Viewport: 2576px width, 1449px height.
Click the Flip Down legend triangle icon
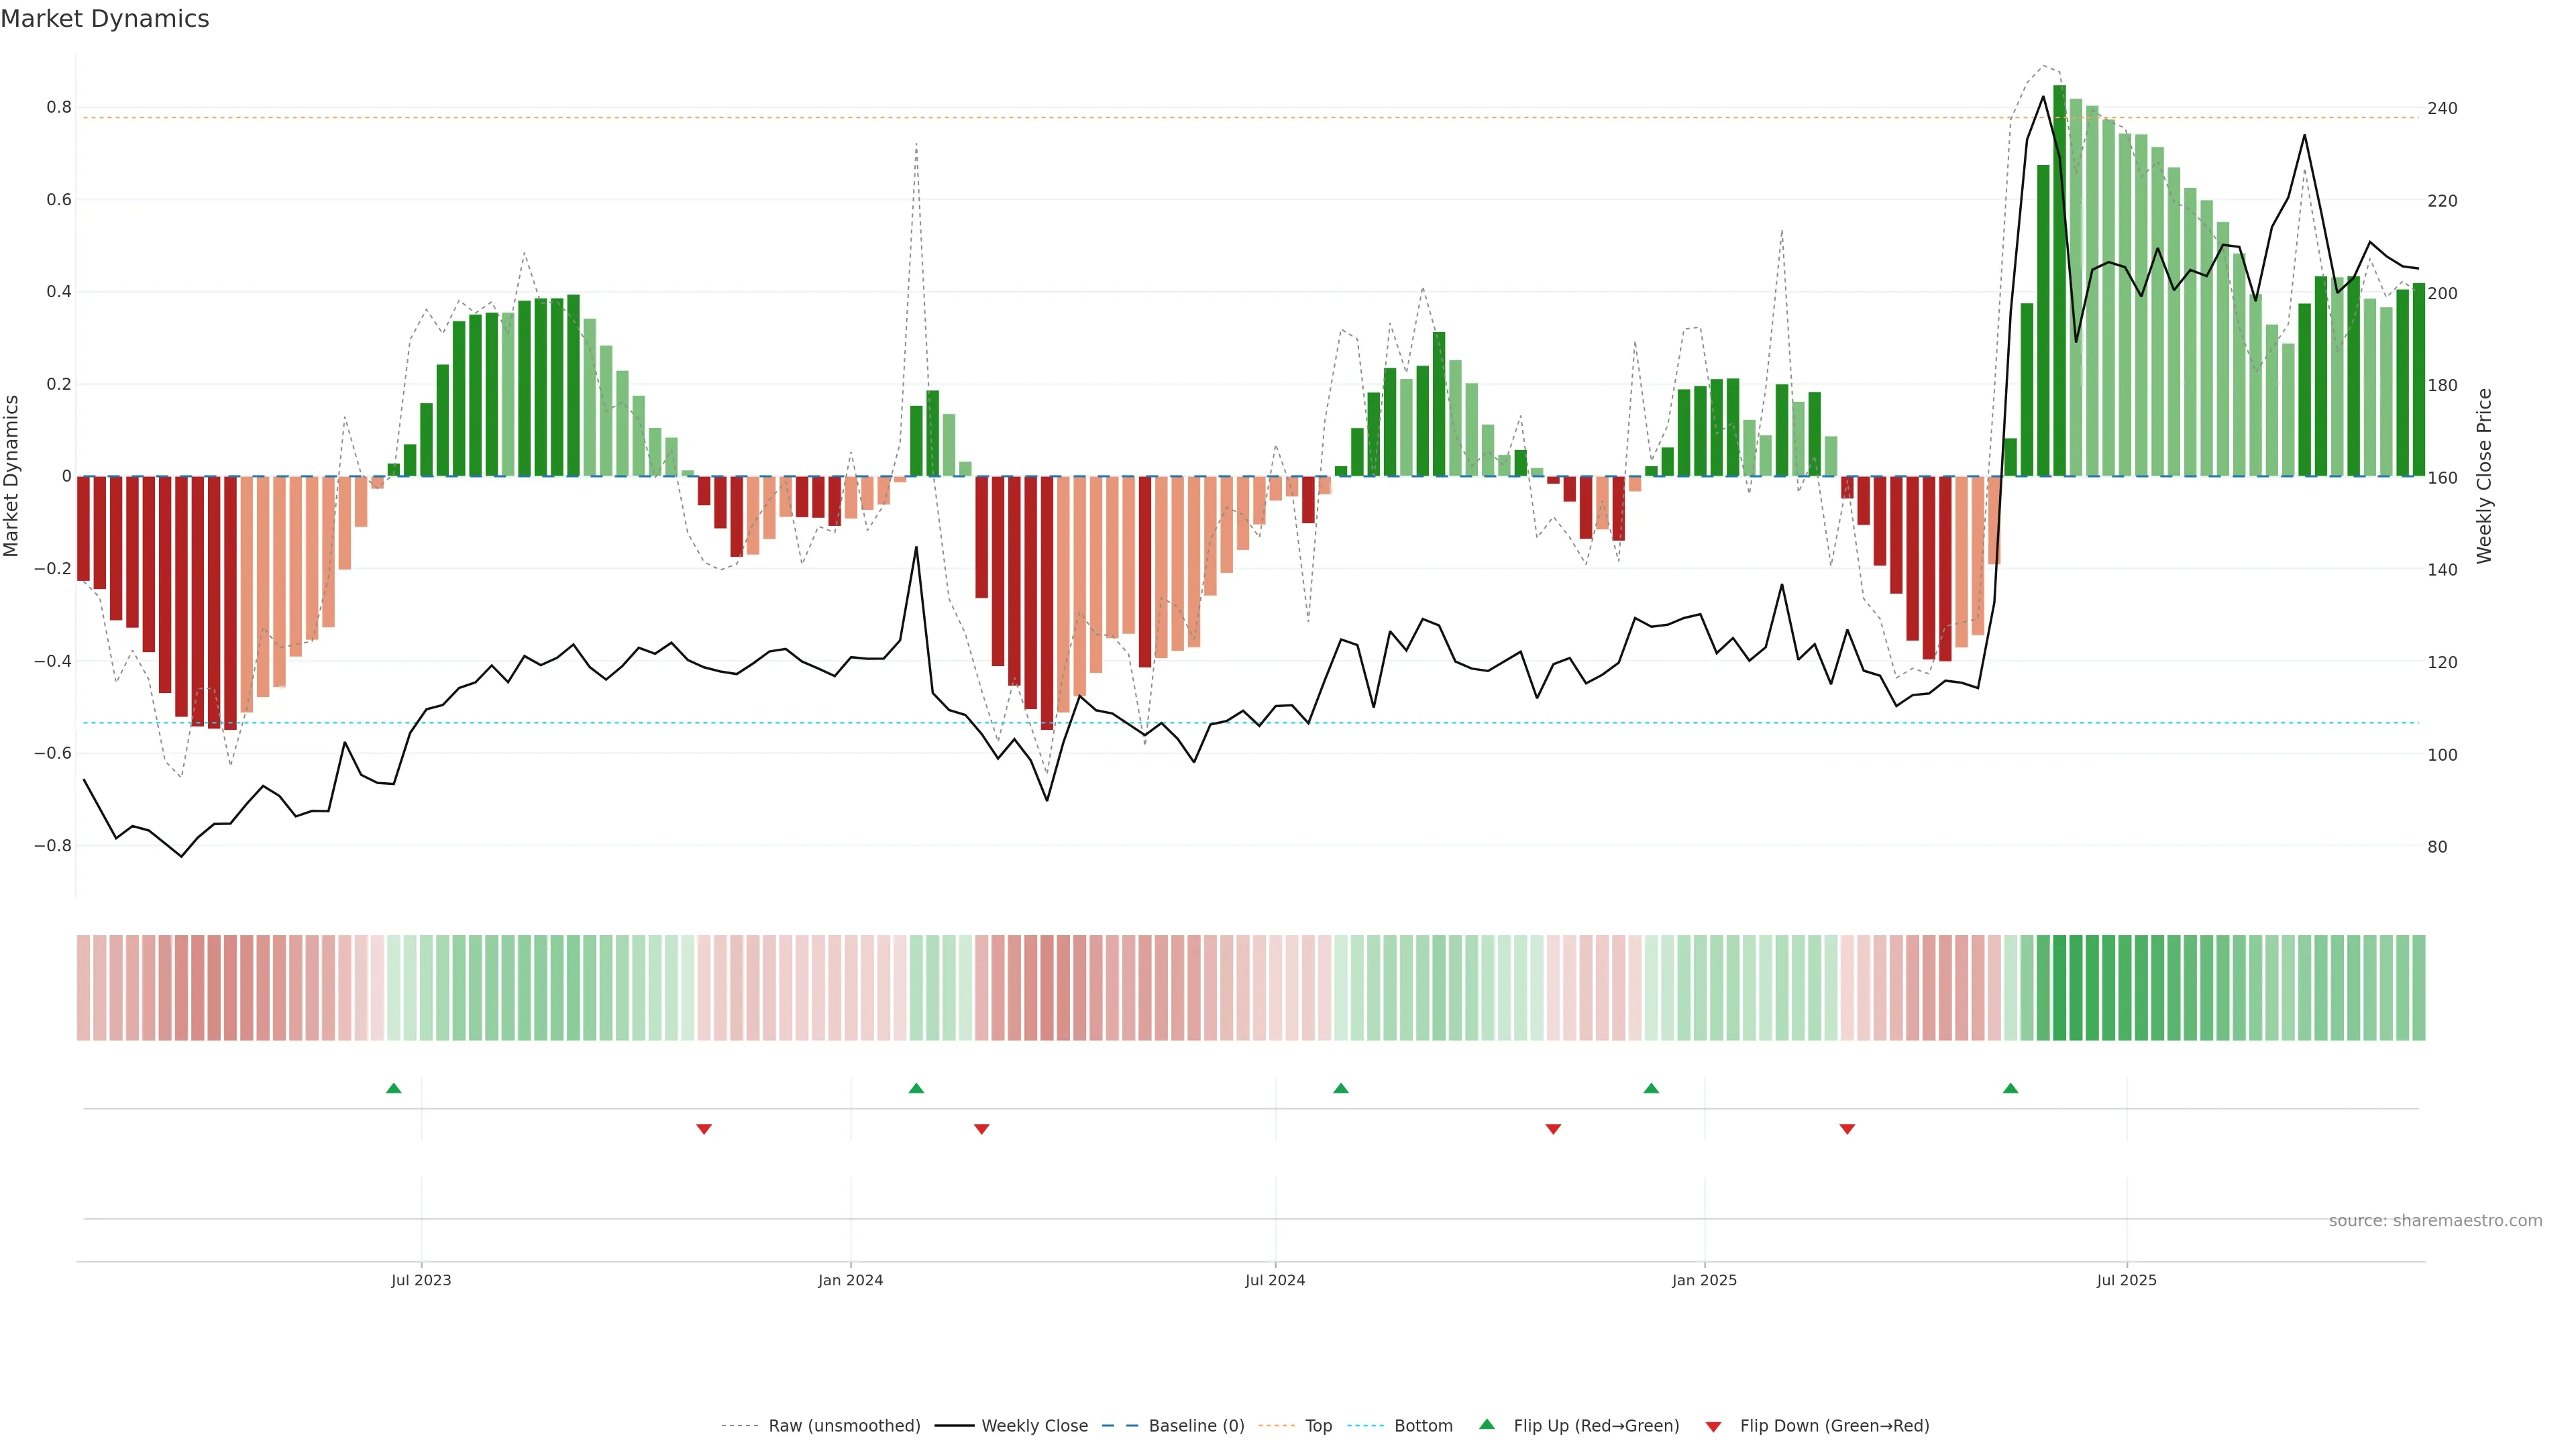(x=1713, y=1427)
